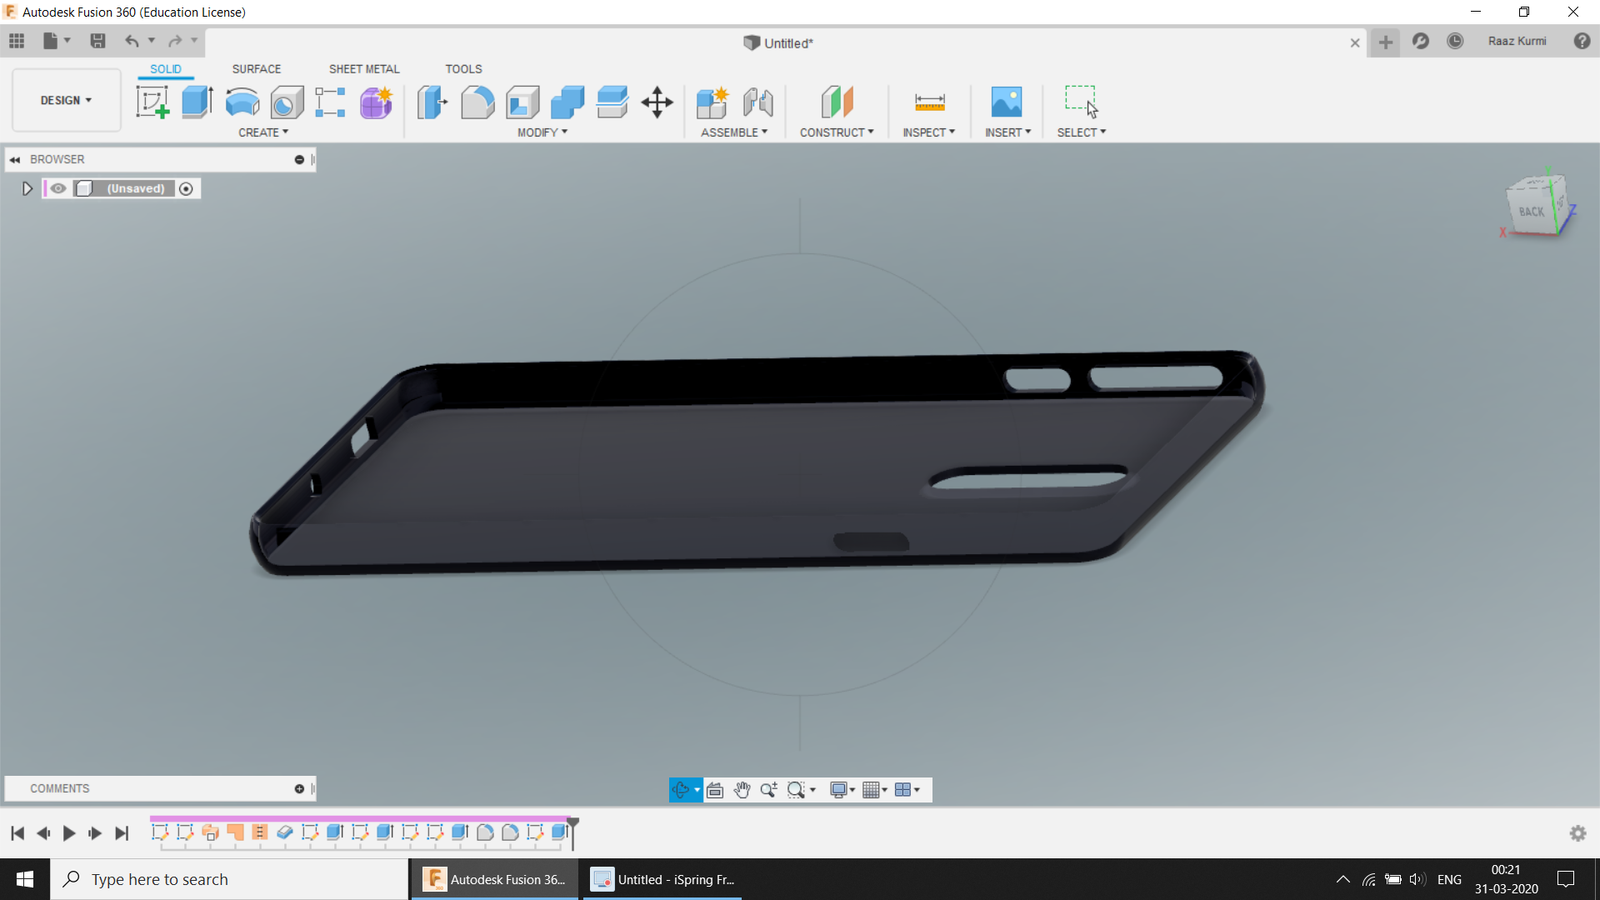Viewport: 1600px width, 900px height.
Task: Open the Assemble dropdown menu
Action: coord(734,132)
